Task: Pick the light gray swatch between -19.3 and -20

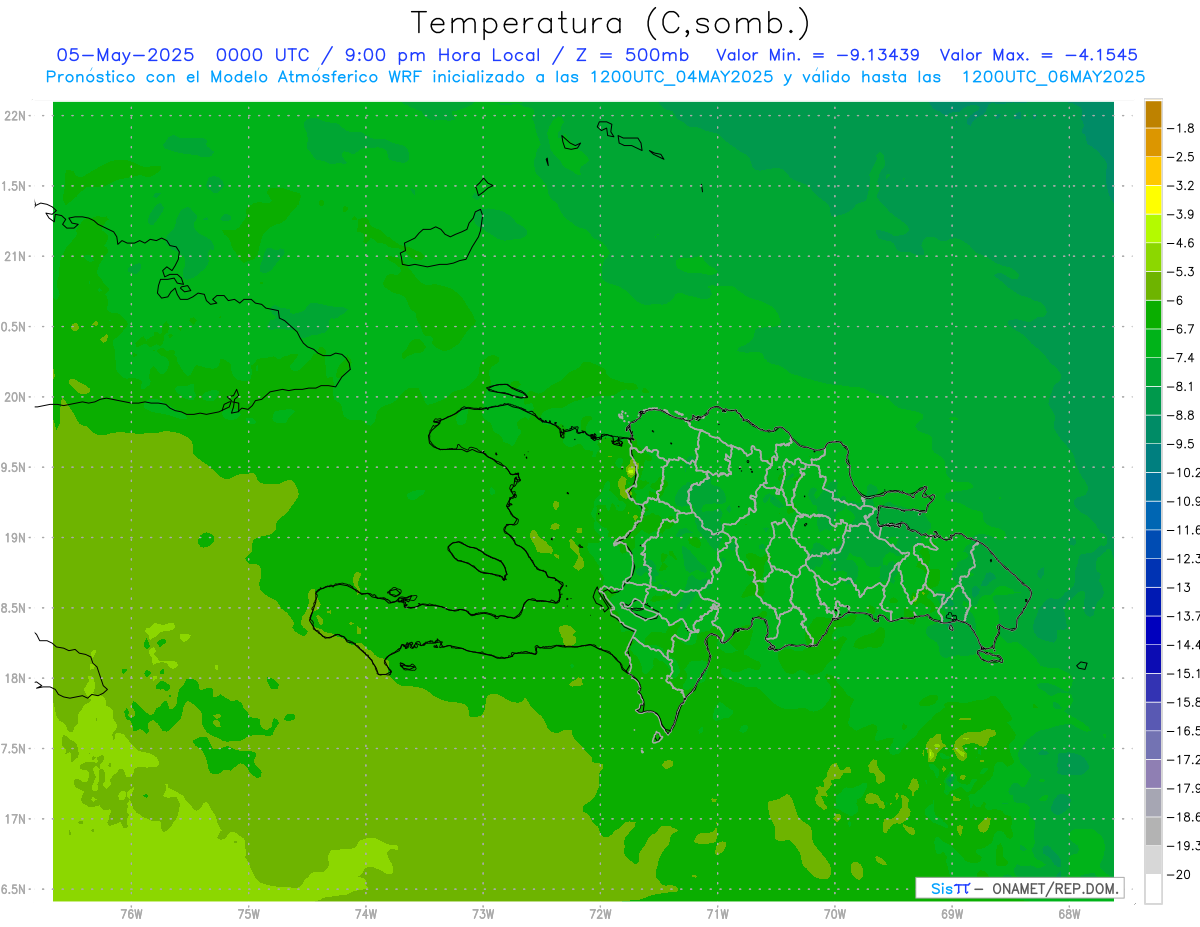Action: pyautogui.click(x=1153, y=860)
